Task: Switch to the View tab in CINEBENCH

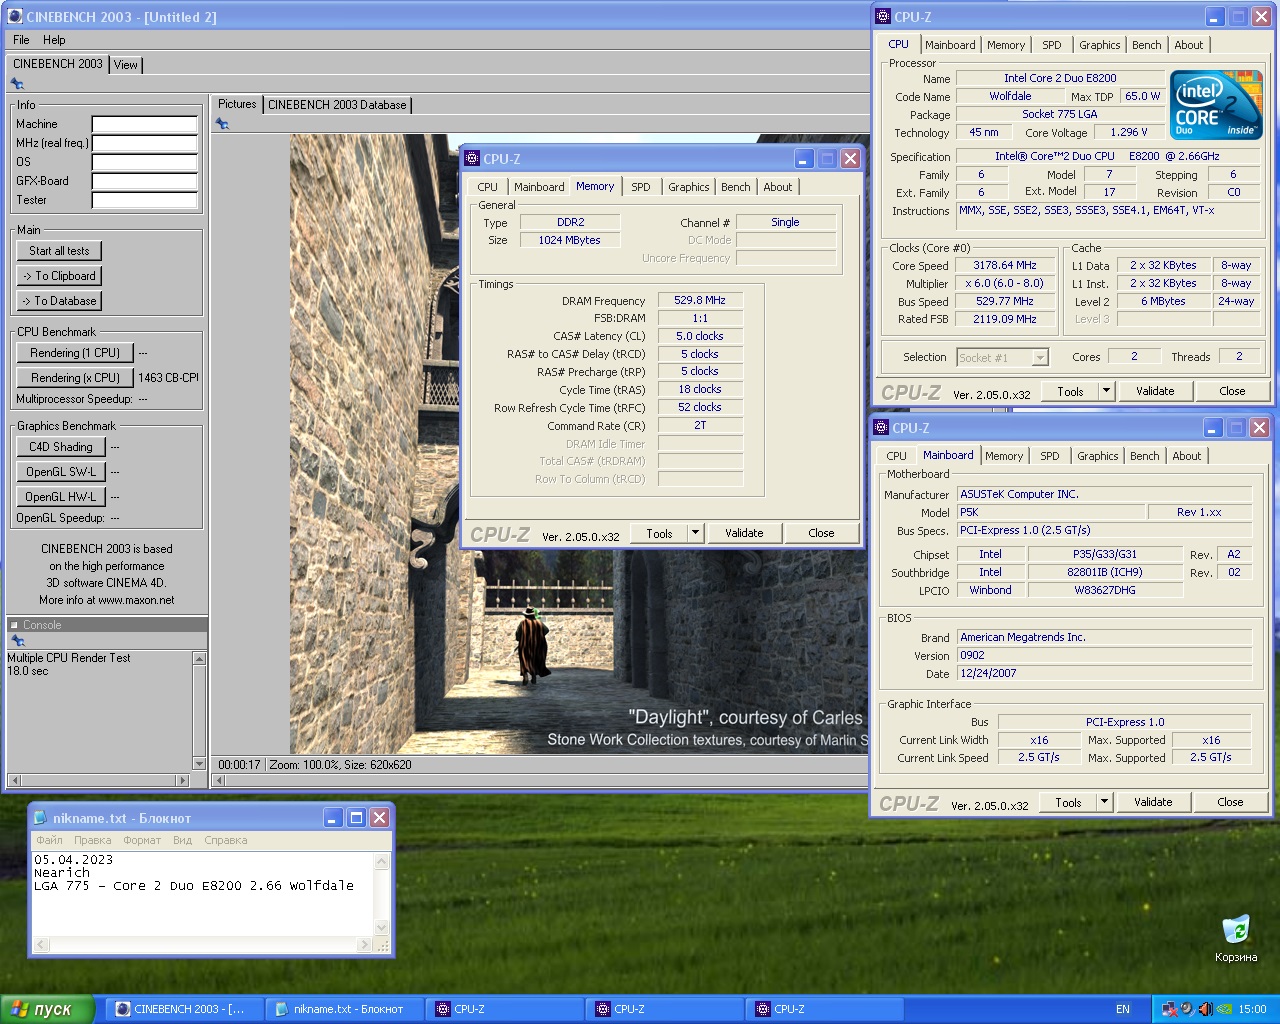Action: click(126, 65)
